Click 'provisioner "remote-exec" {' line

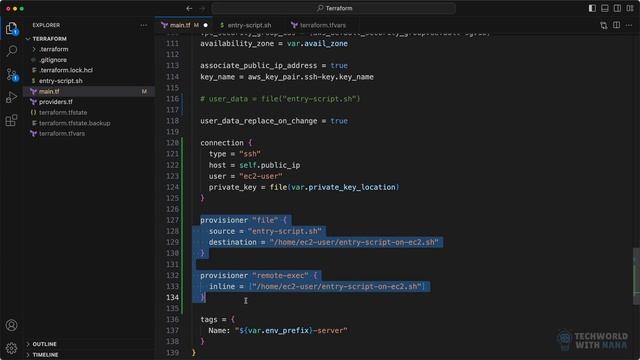259,275
